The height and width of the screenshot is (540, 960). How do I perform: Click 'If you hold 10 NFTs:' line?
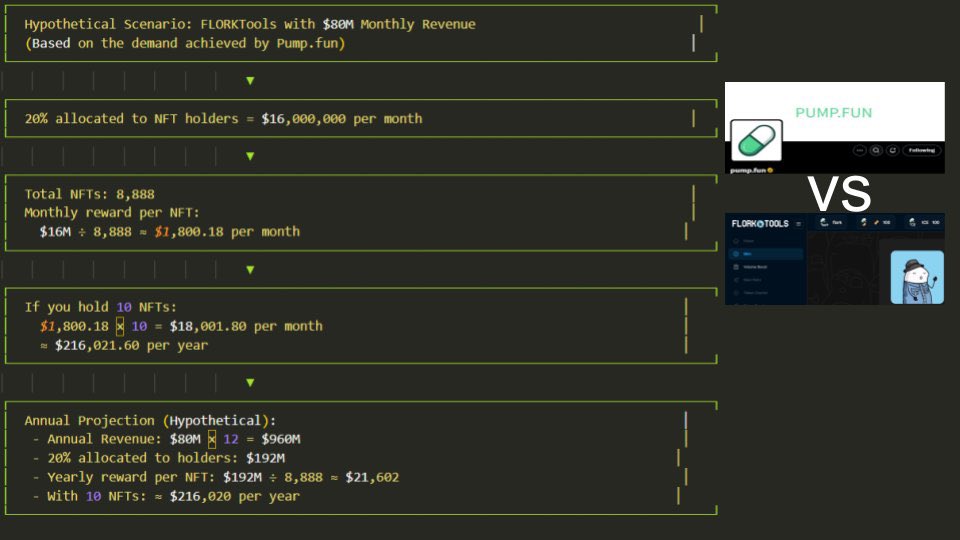100,307
